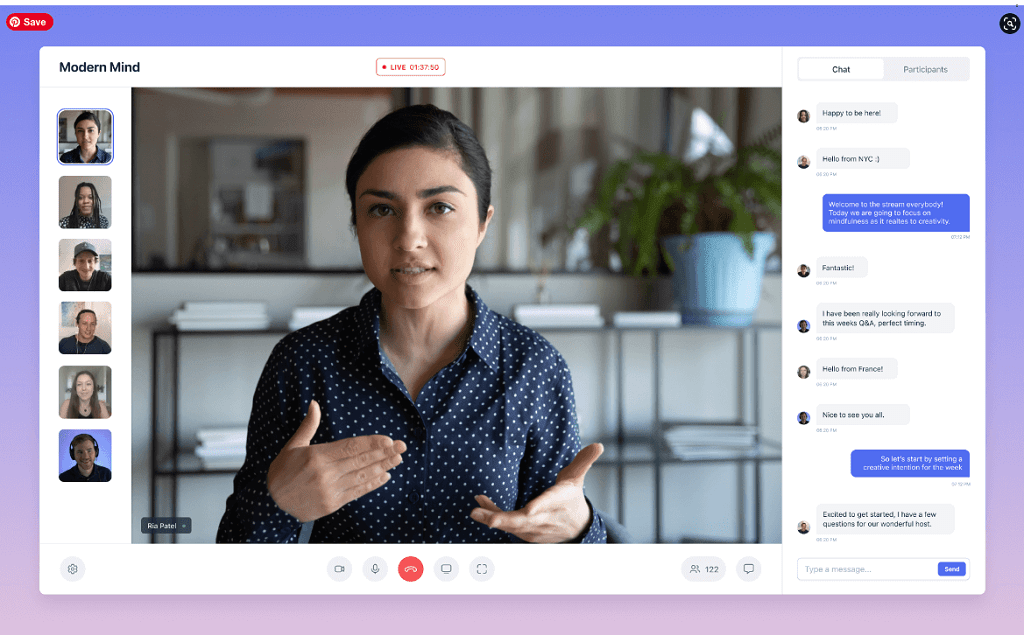
Task: Open the settings gear icon
Action: tap(72, 569)
